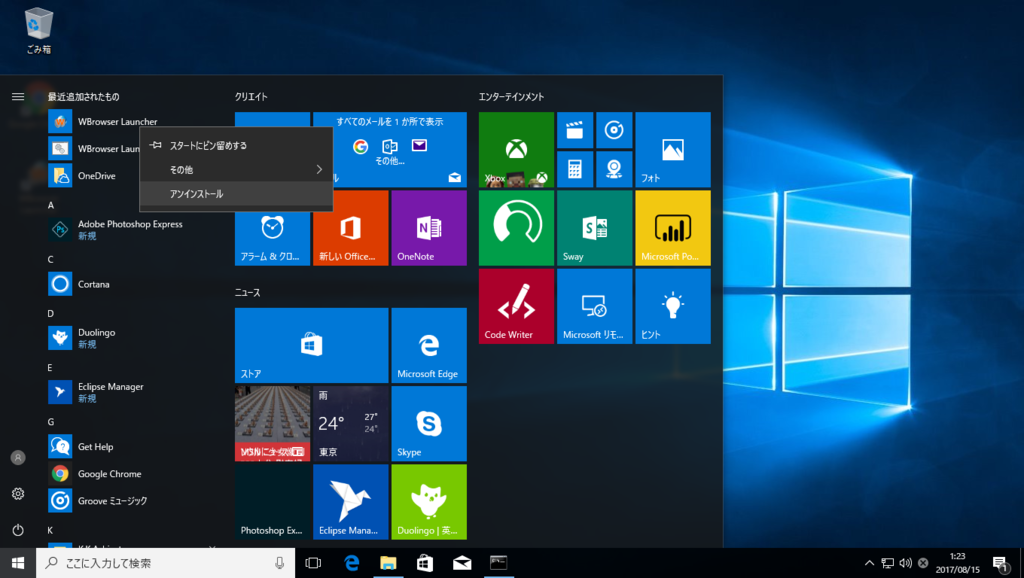Expand the その他 submenu arrow
The height and width of the screenshot is (578, 1024).
coord(319,170)
